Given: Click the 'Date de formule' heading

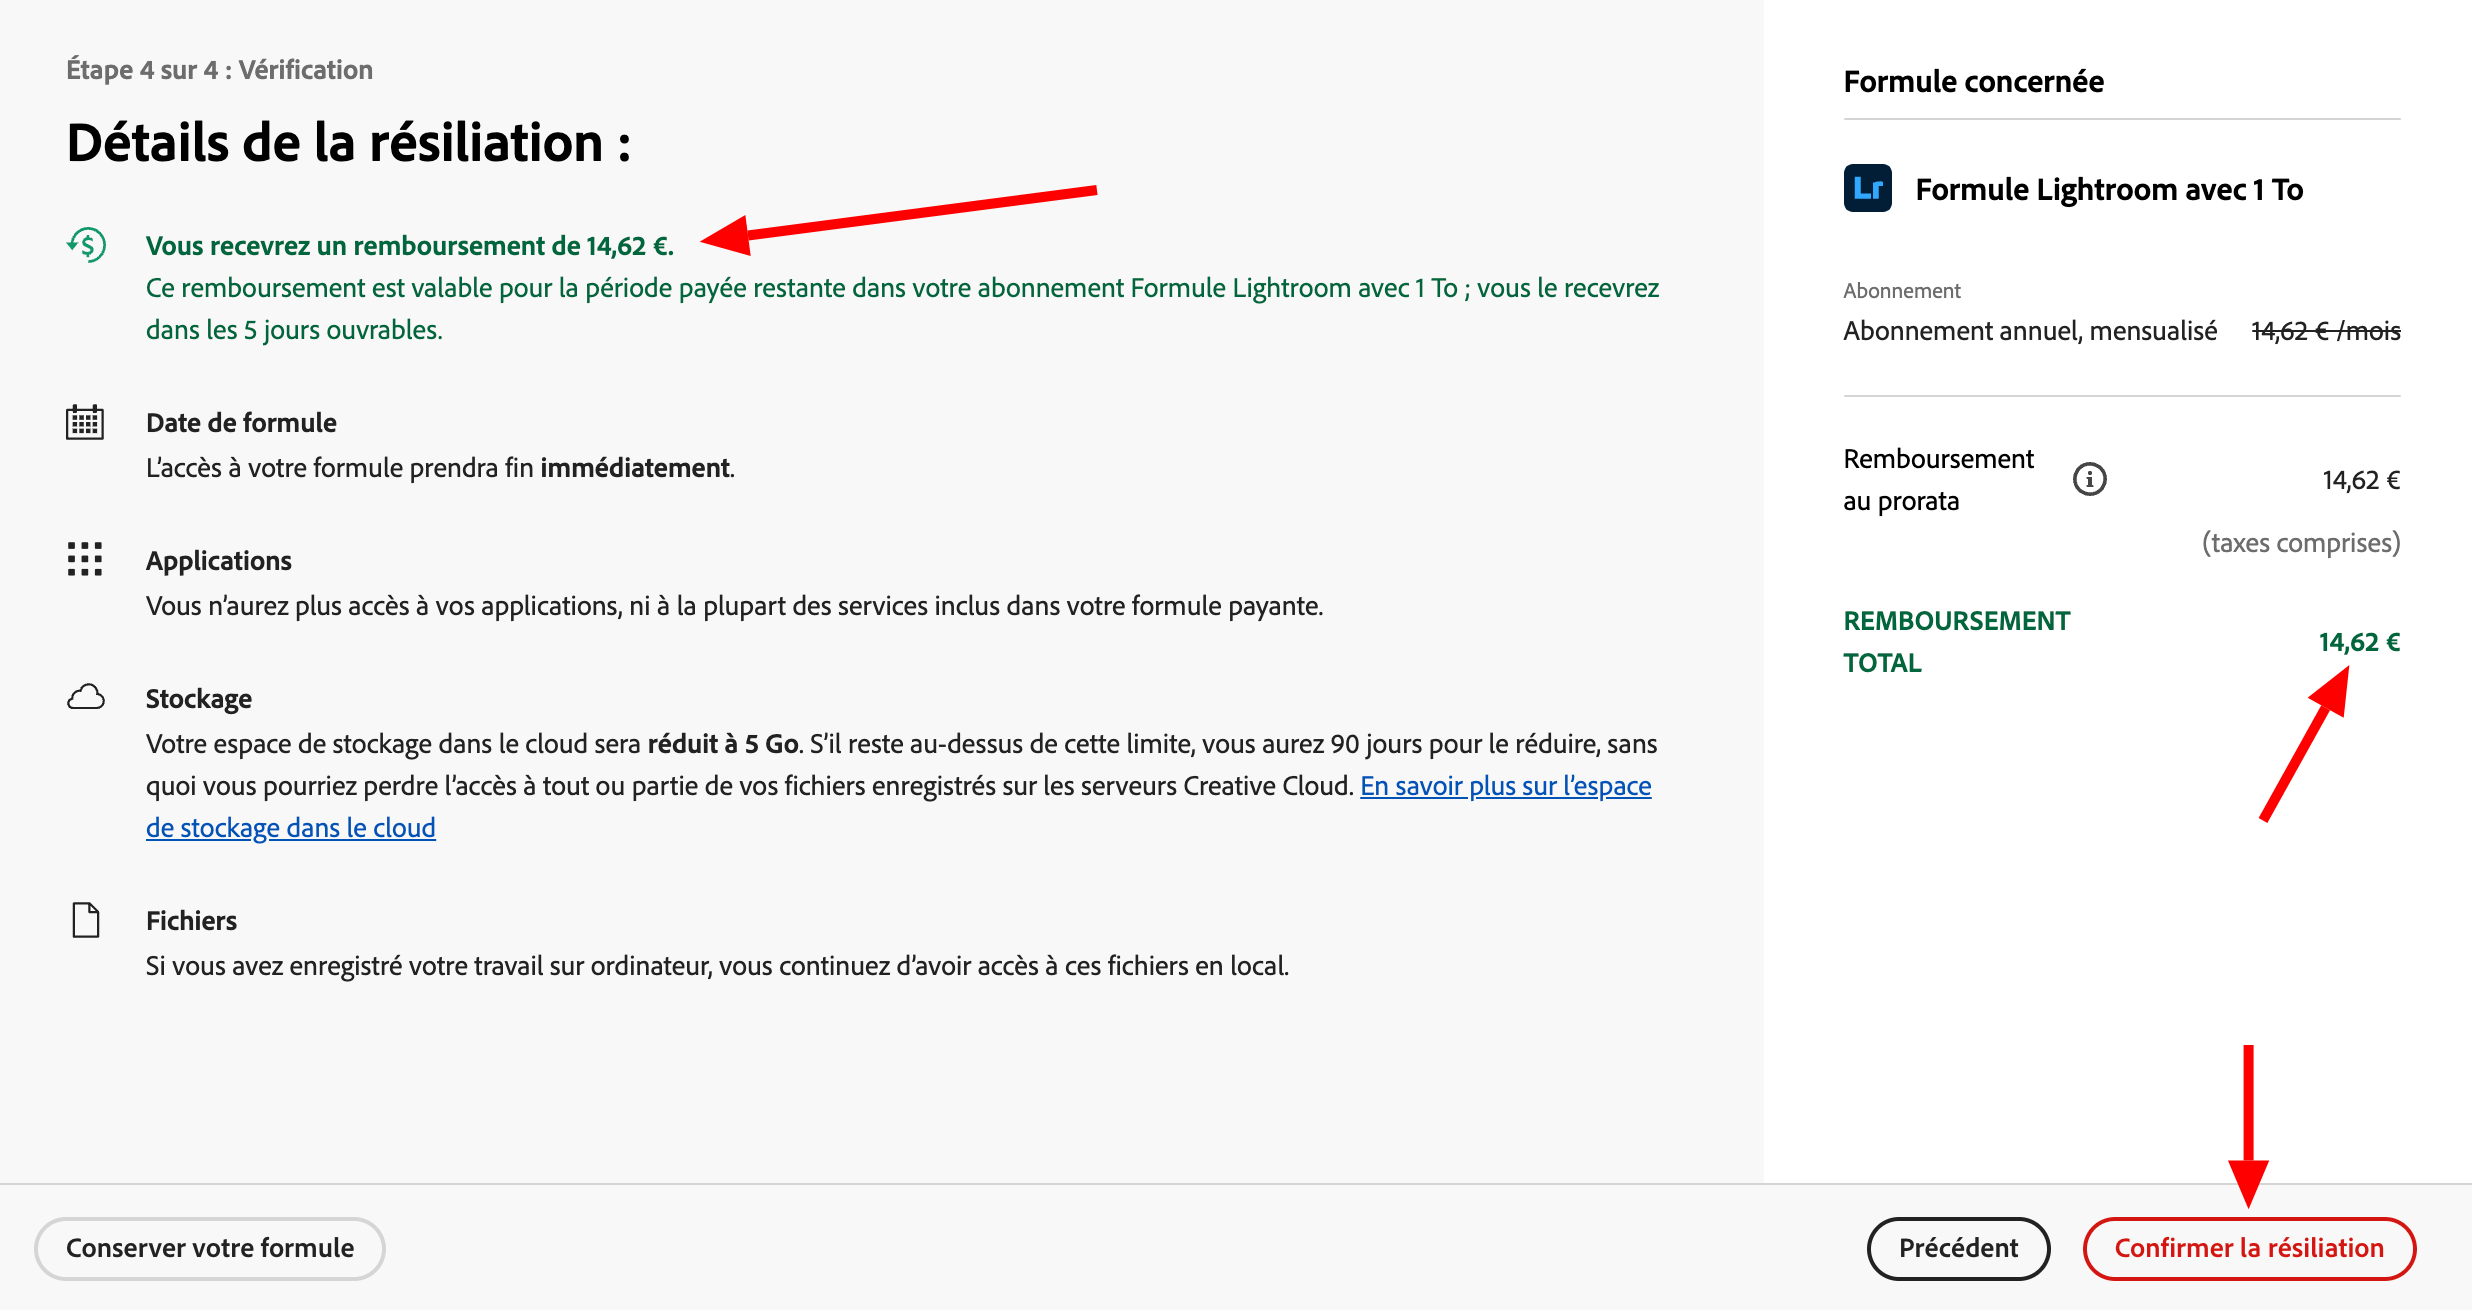Looking at the screenshot, I should click(x=241, y=423).
